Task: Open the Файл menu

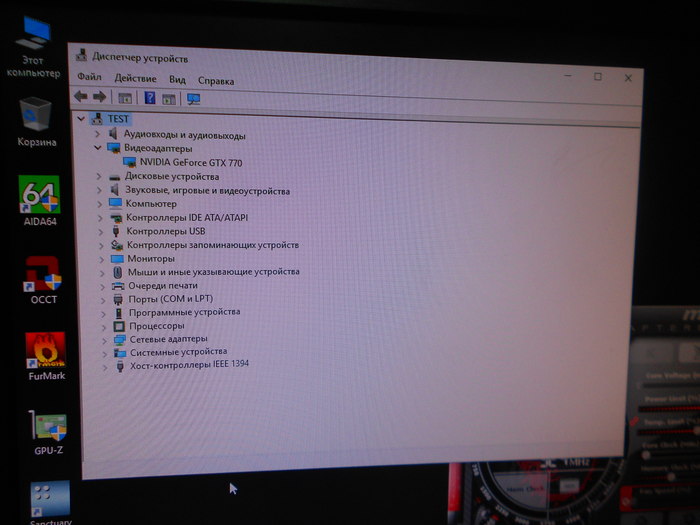Action: pyautogui.click(x=88, y=78)
